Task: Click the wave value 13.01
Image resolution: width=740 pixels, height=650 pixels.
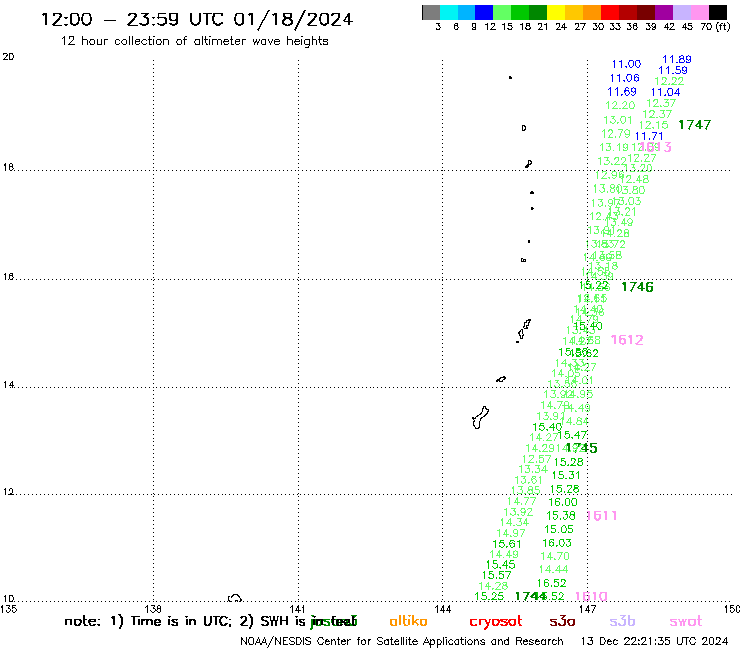Action: [618, 120]
